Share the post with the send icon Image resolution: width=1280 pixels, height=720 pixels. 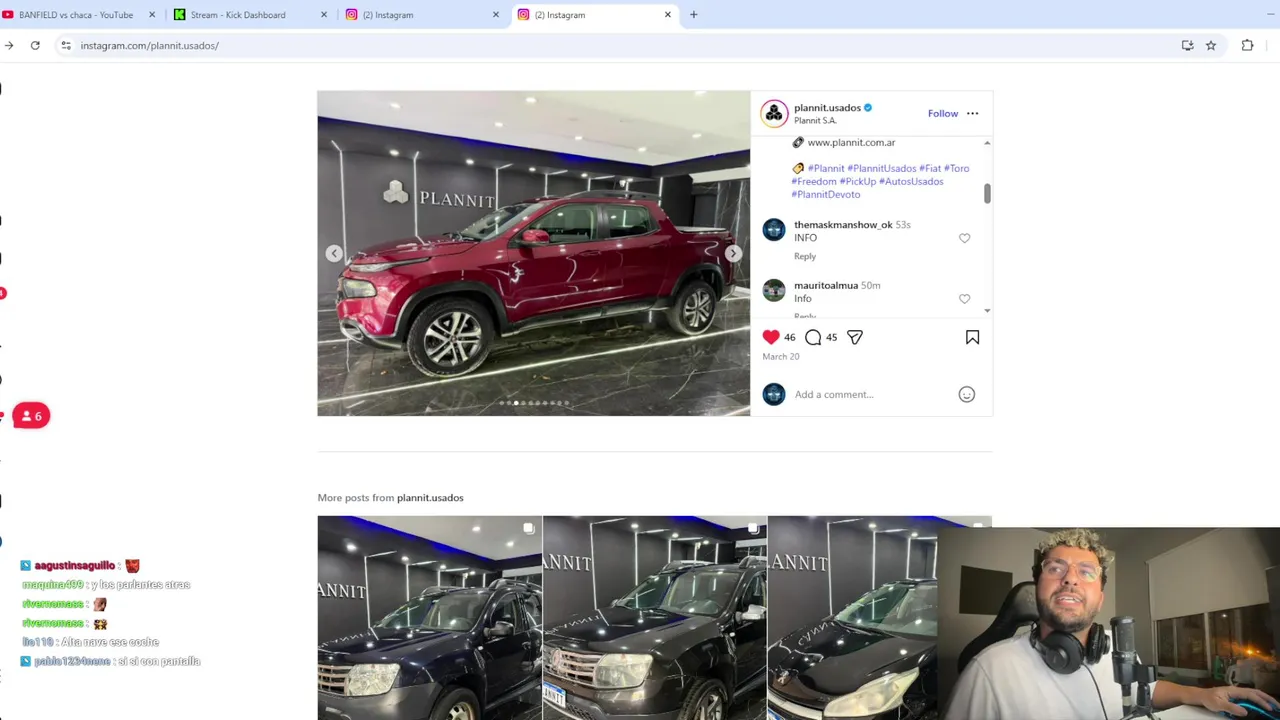tap(855, 337)
